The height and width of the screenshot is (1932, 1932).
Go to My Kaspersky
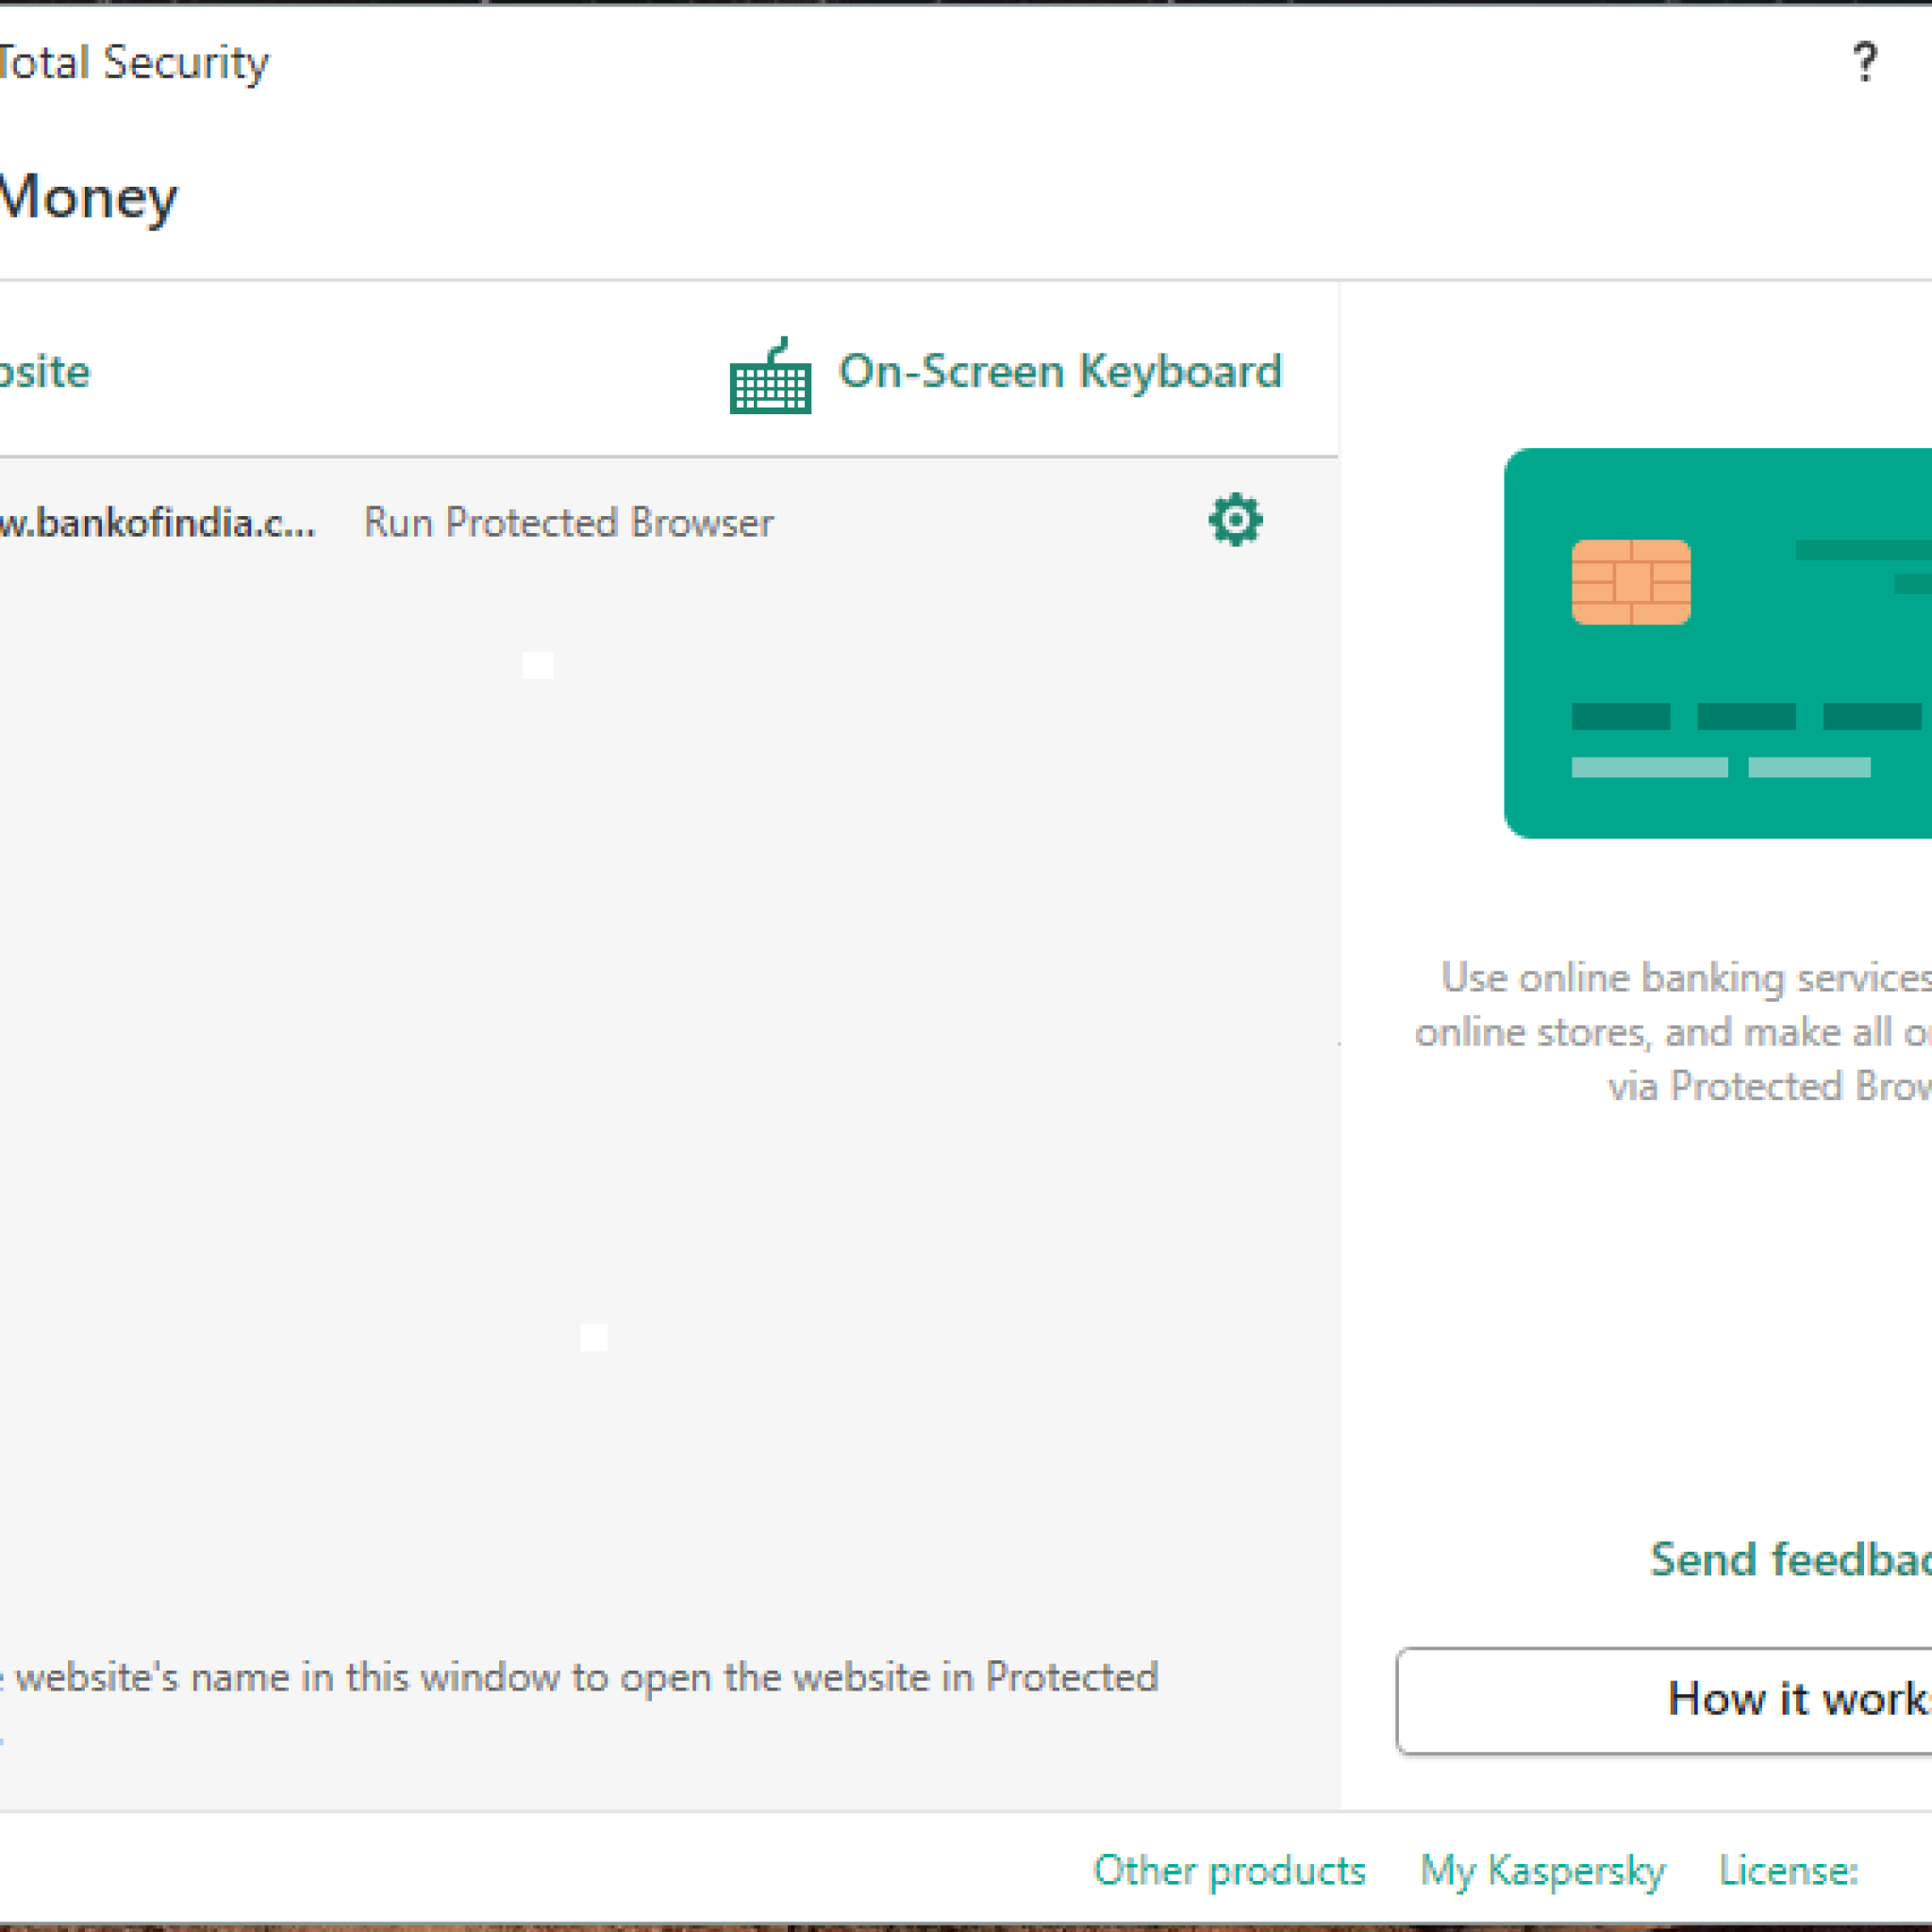pyautogui.click(x=1543, y=1869)
